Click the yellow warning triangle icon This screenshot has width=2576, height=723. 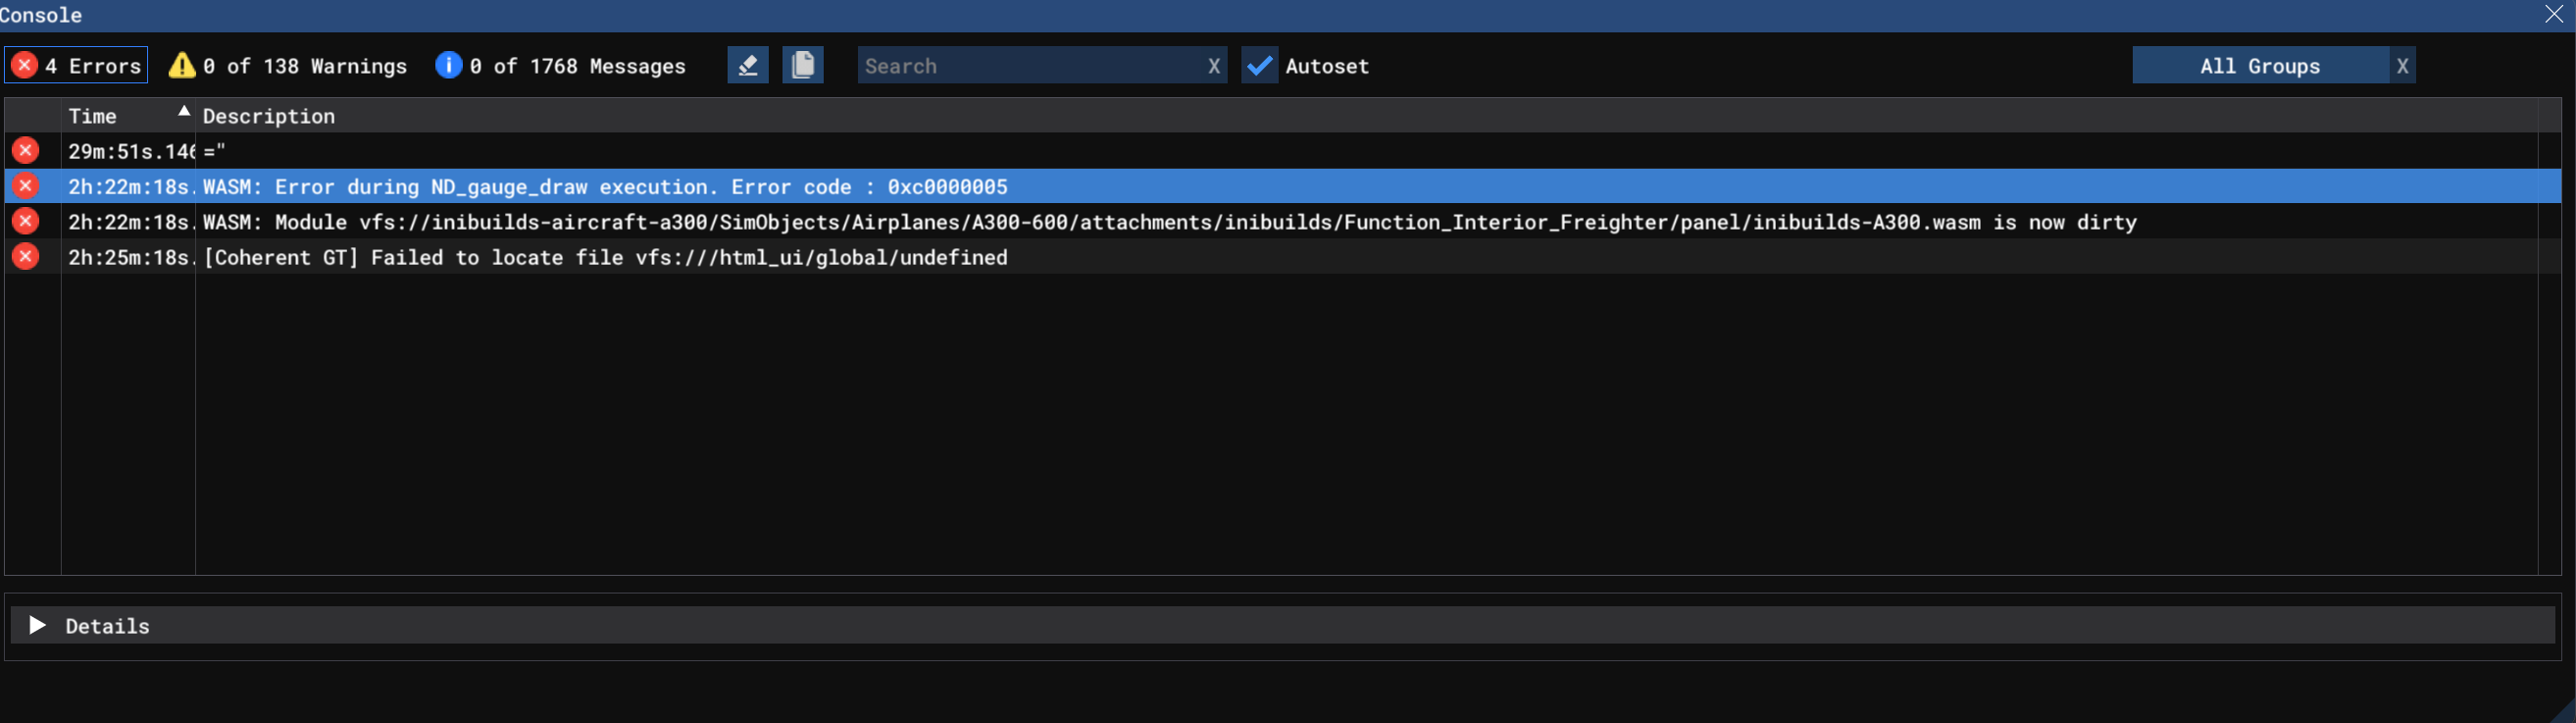pyautogui.click(x=181, y=66)
